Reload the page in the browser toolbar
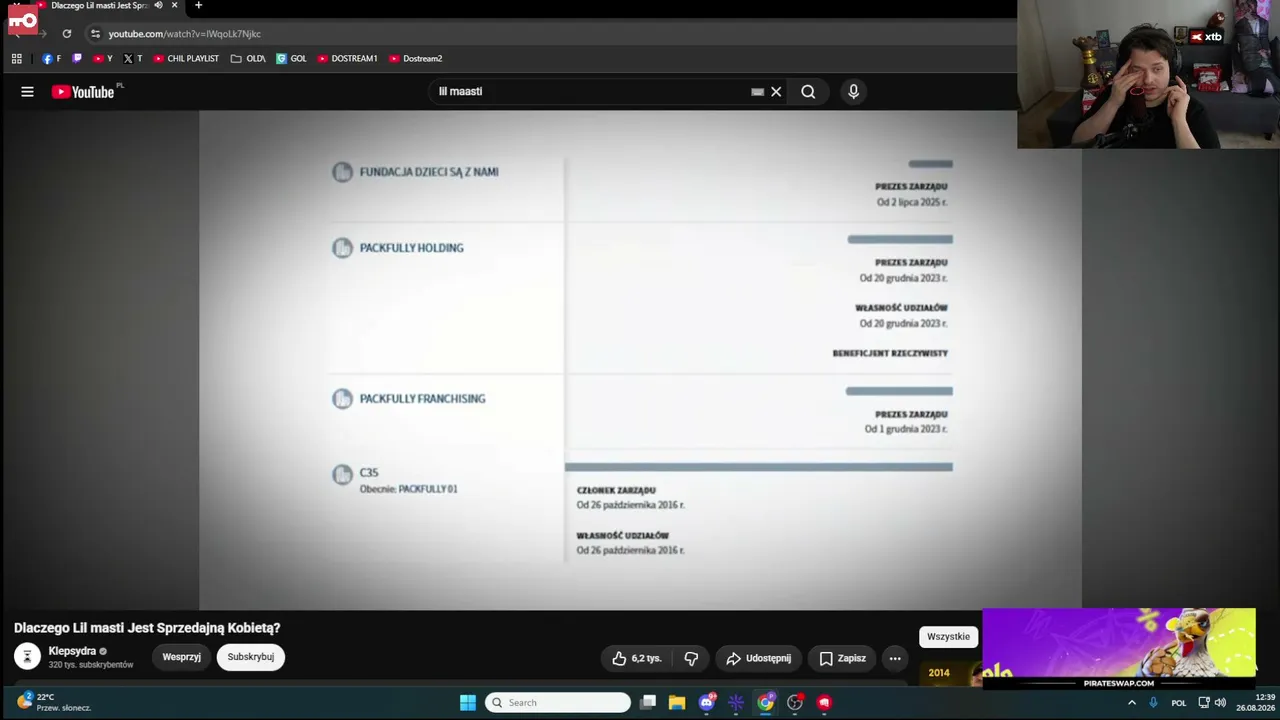This screenshot has height=720, width=1280. (67, 34)
